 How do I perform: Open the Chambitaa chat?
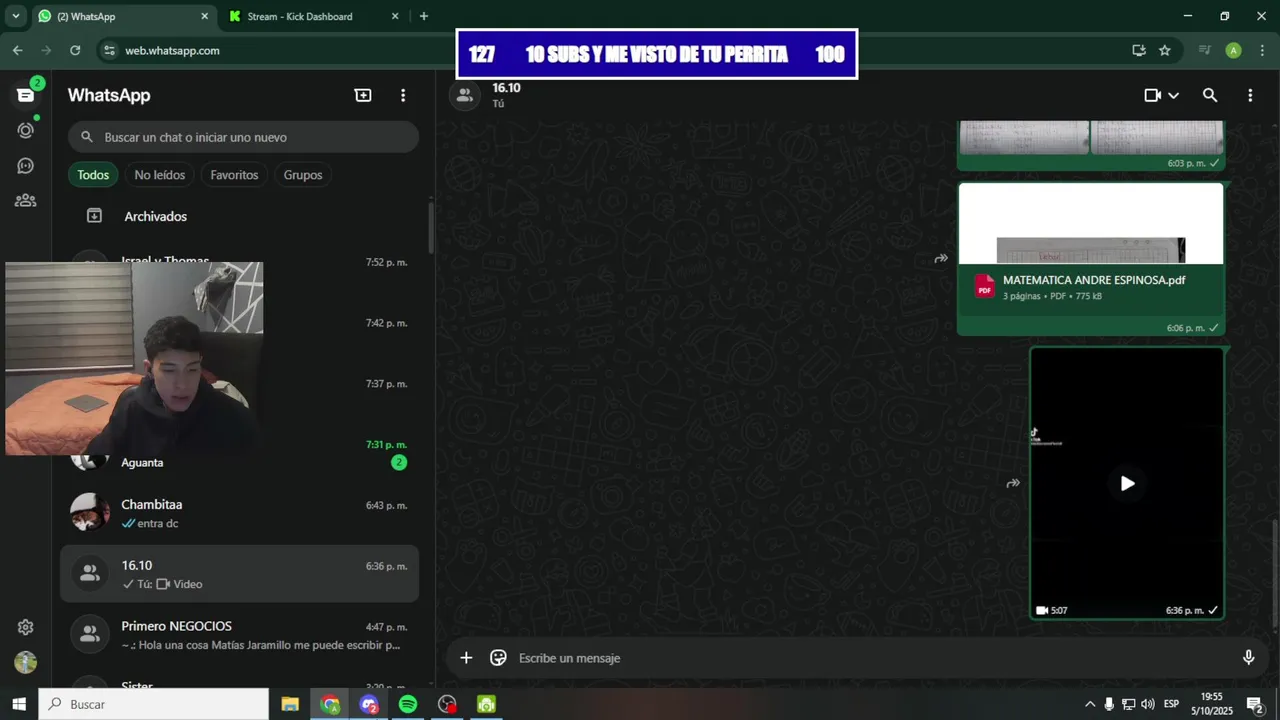(x=240, y=513)
